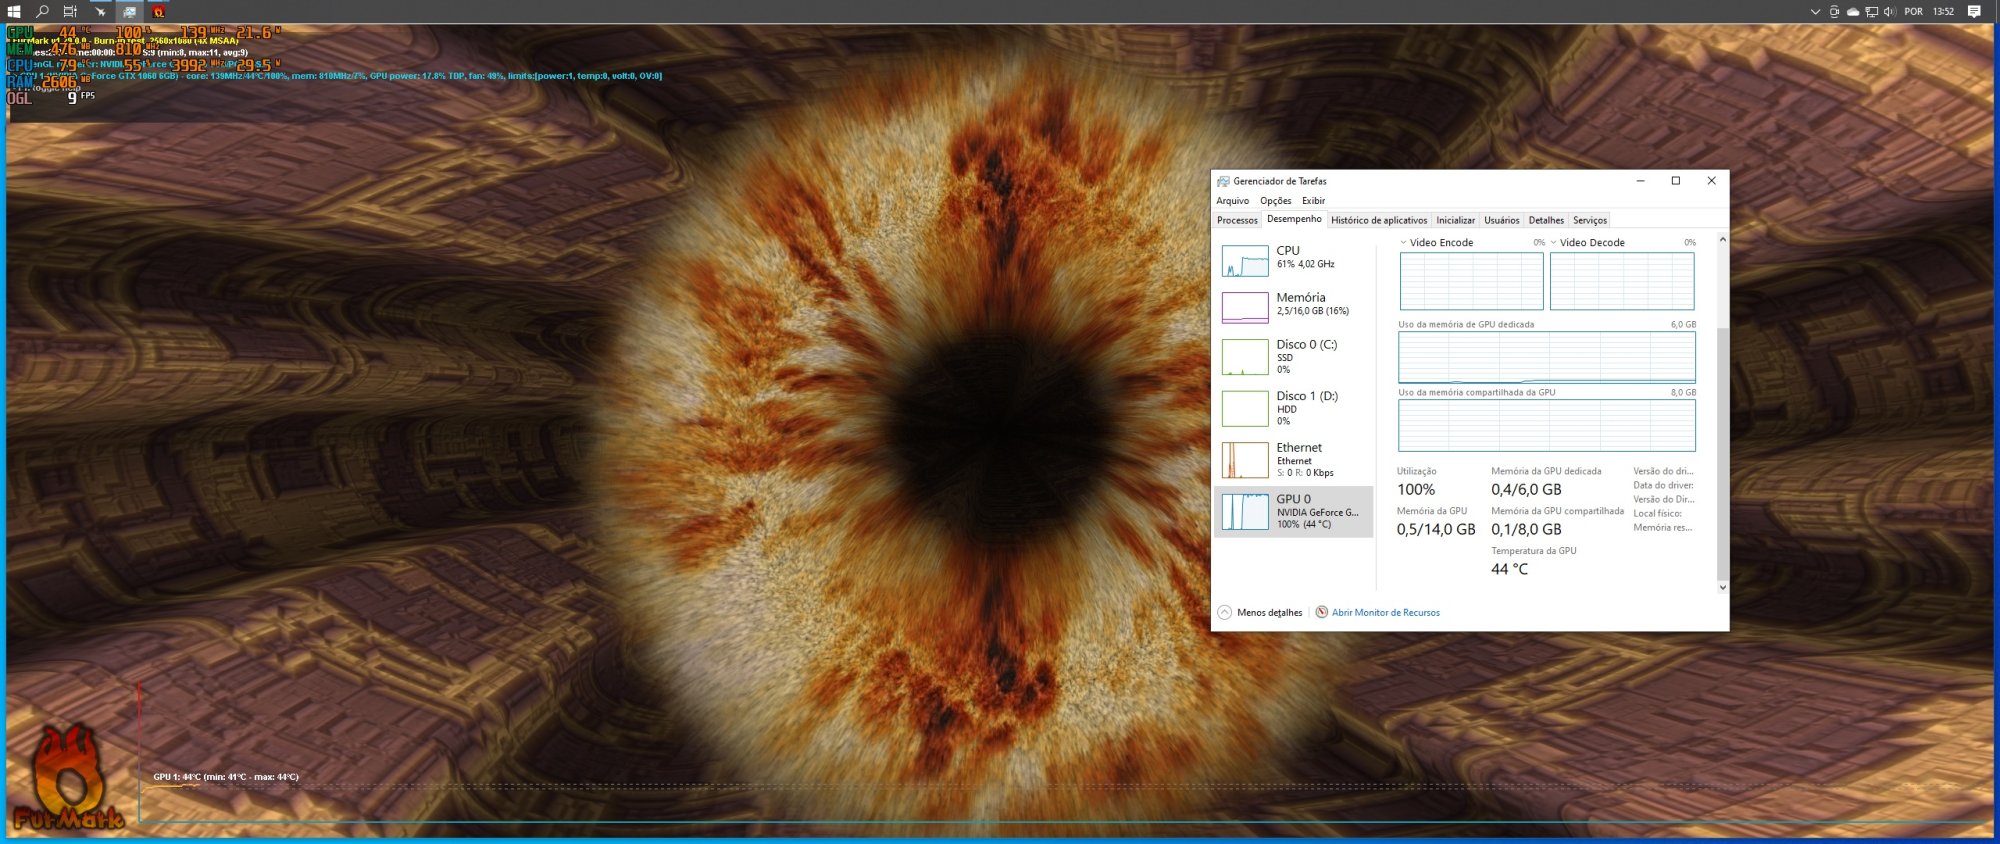2000x844 pixels.
Task: Open the notification action center icon
Action: pyautogui.click(x=1974, y=12)
